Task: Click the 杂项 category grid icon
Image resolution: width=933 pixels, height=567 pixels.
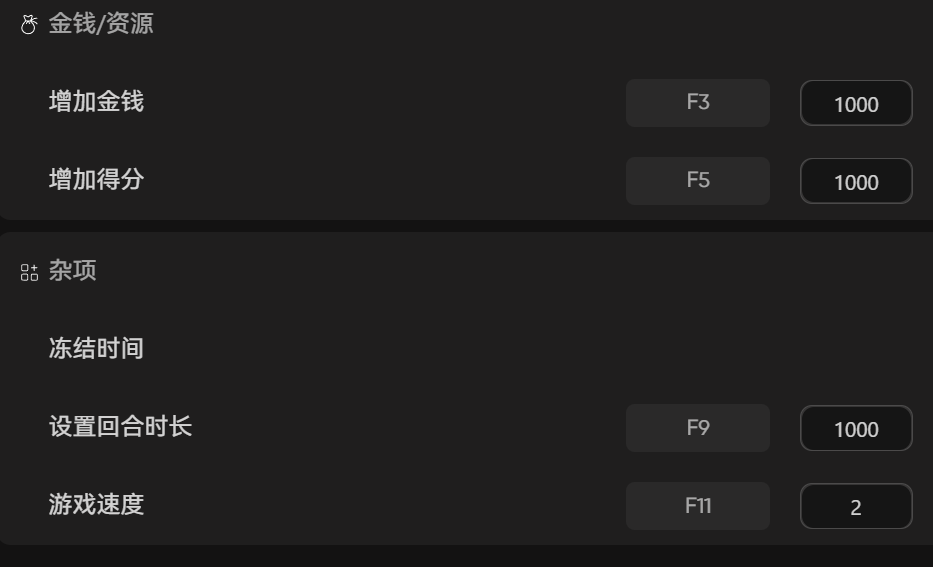Action: pyautogui.click(x=29, y=272)
